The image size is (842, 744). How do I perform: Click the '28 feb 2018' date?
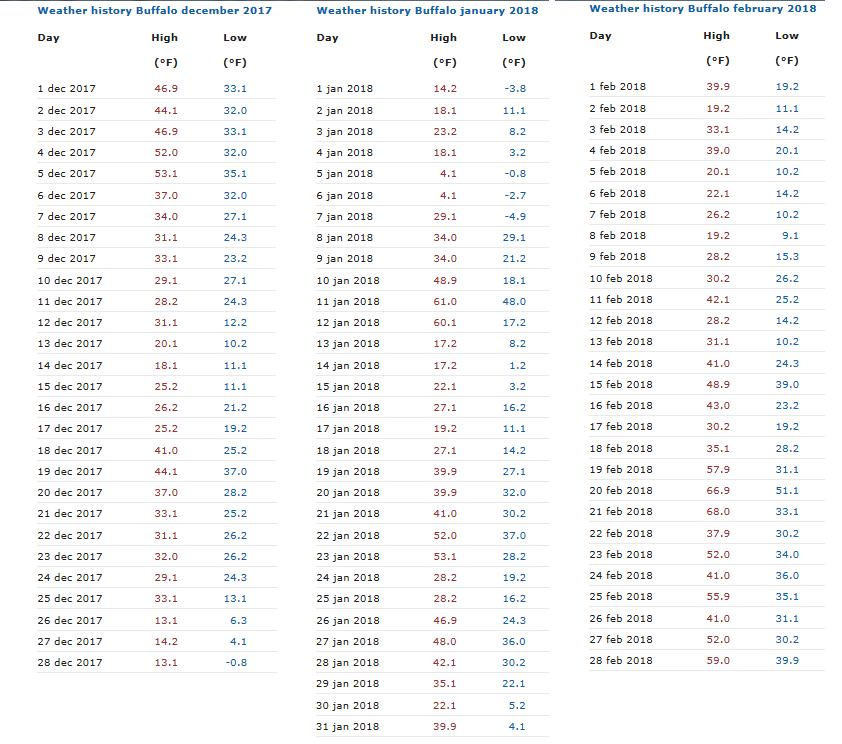[x=621, y=661]
